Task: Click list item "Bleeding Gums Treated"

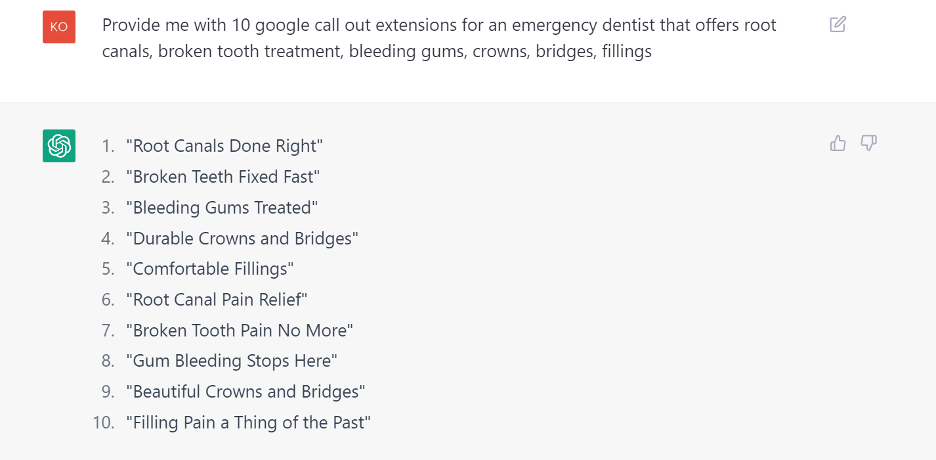Action: tap(222, 208)
